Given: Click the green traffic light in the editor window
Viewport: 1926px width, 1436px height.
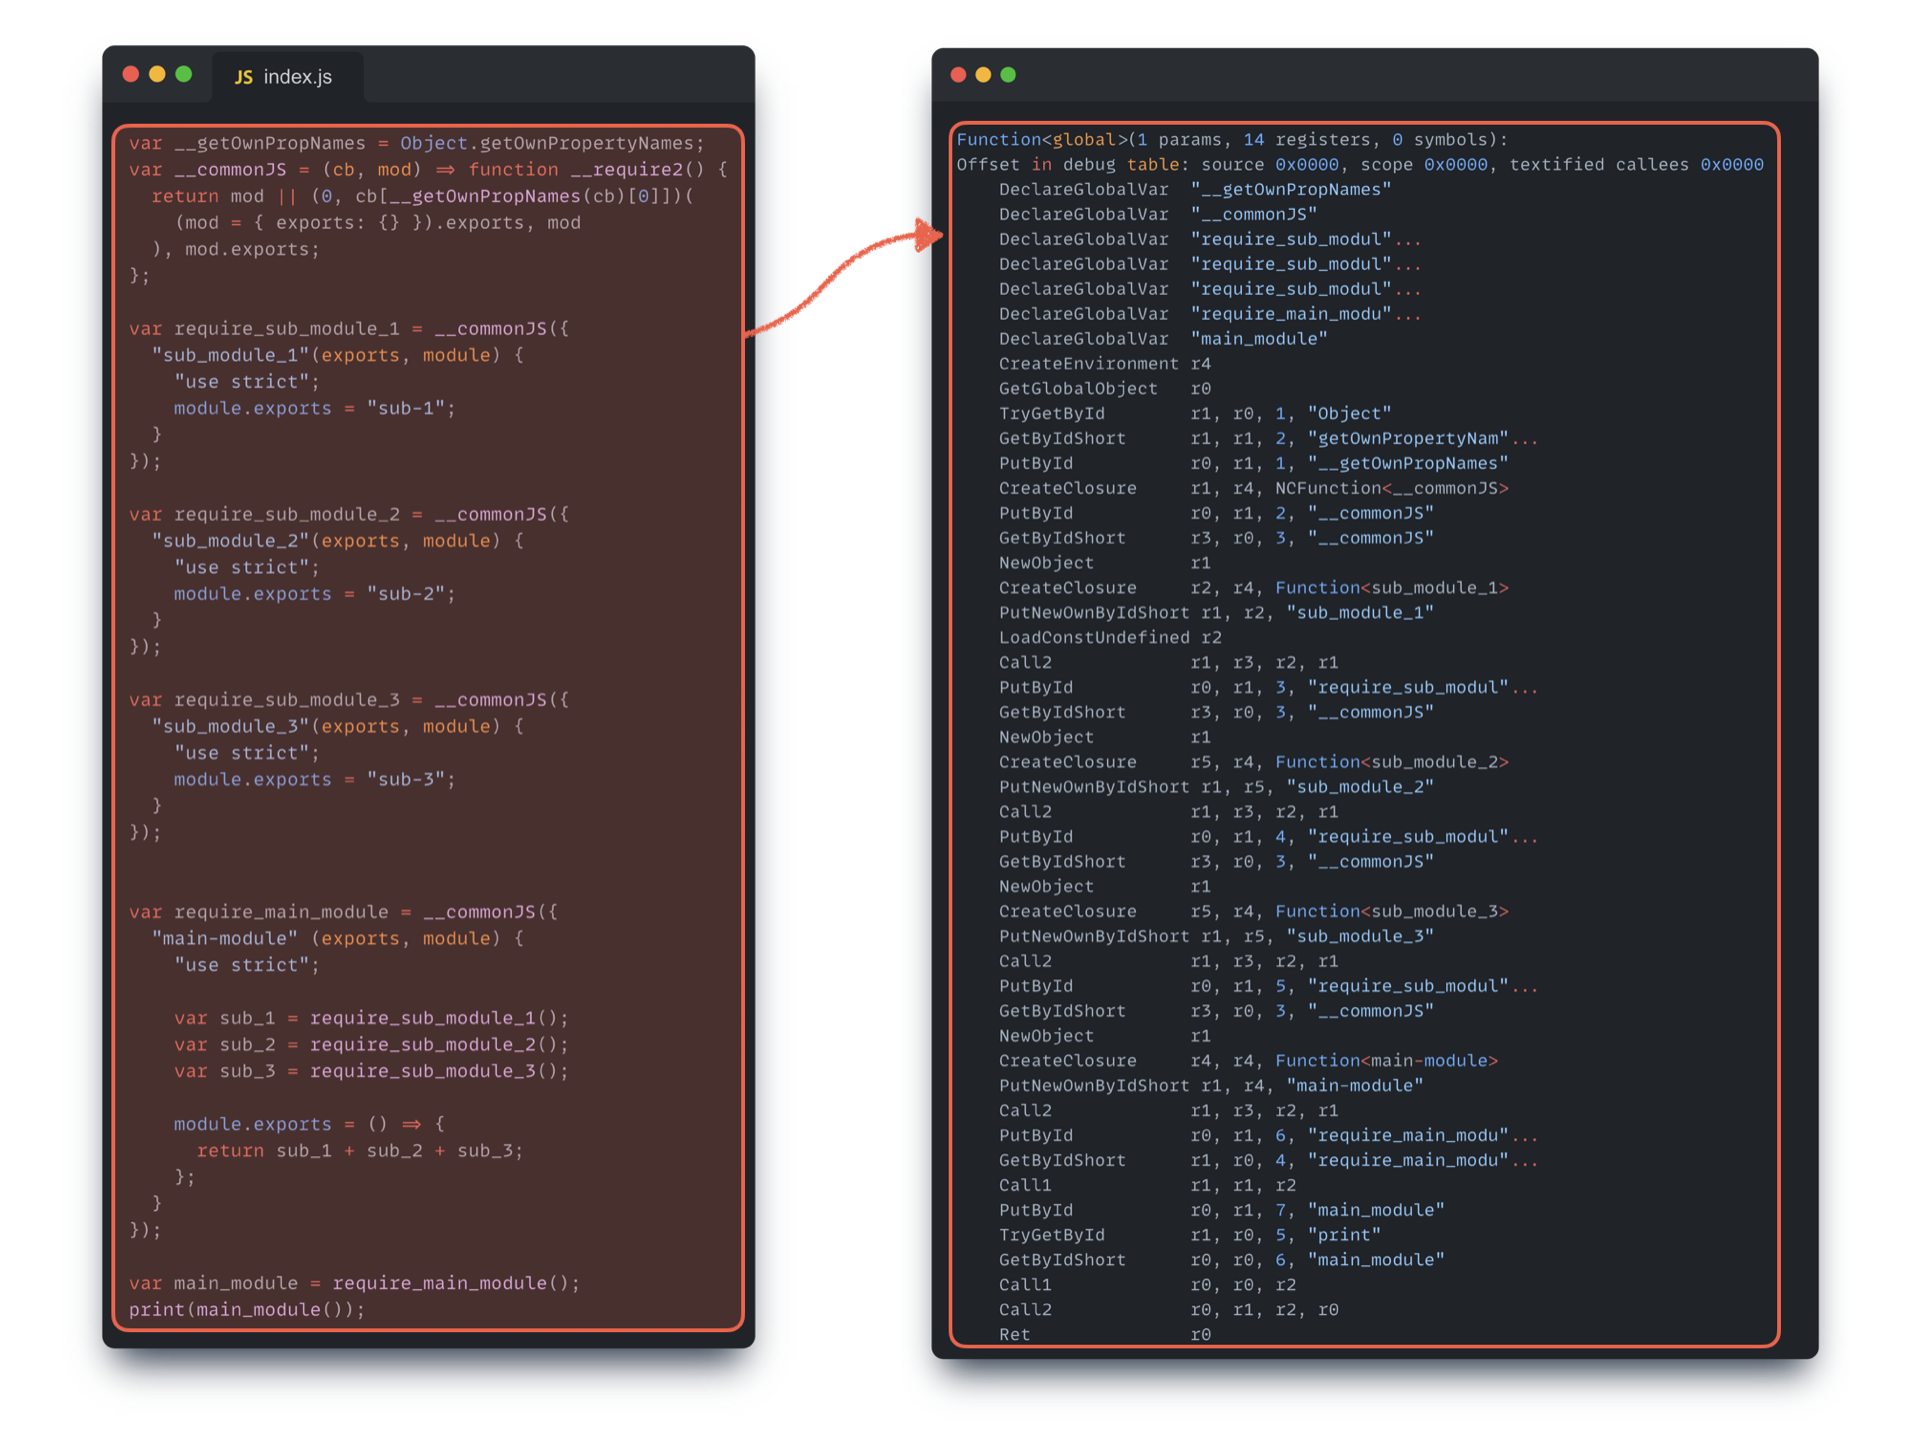Looking at the screenshot, I should pos(185,74).
